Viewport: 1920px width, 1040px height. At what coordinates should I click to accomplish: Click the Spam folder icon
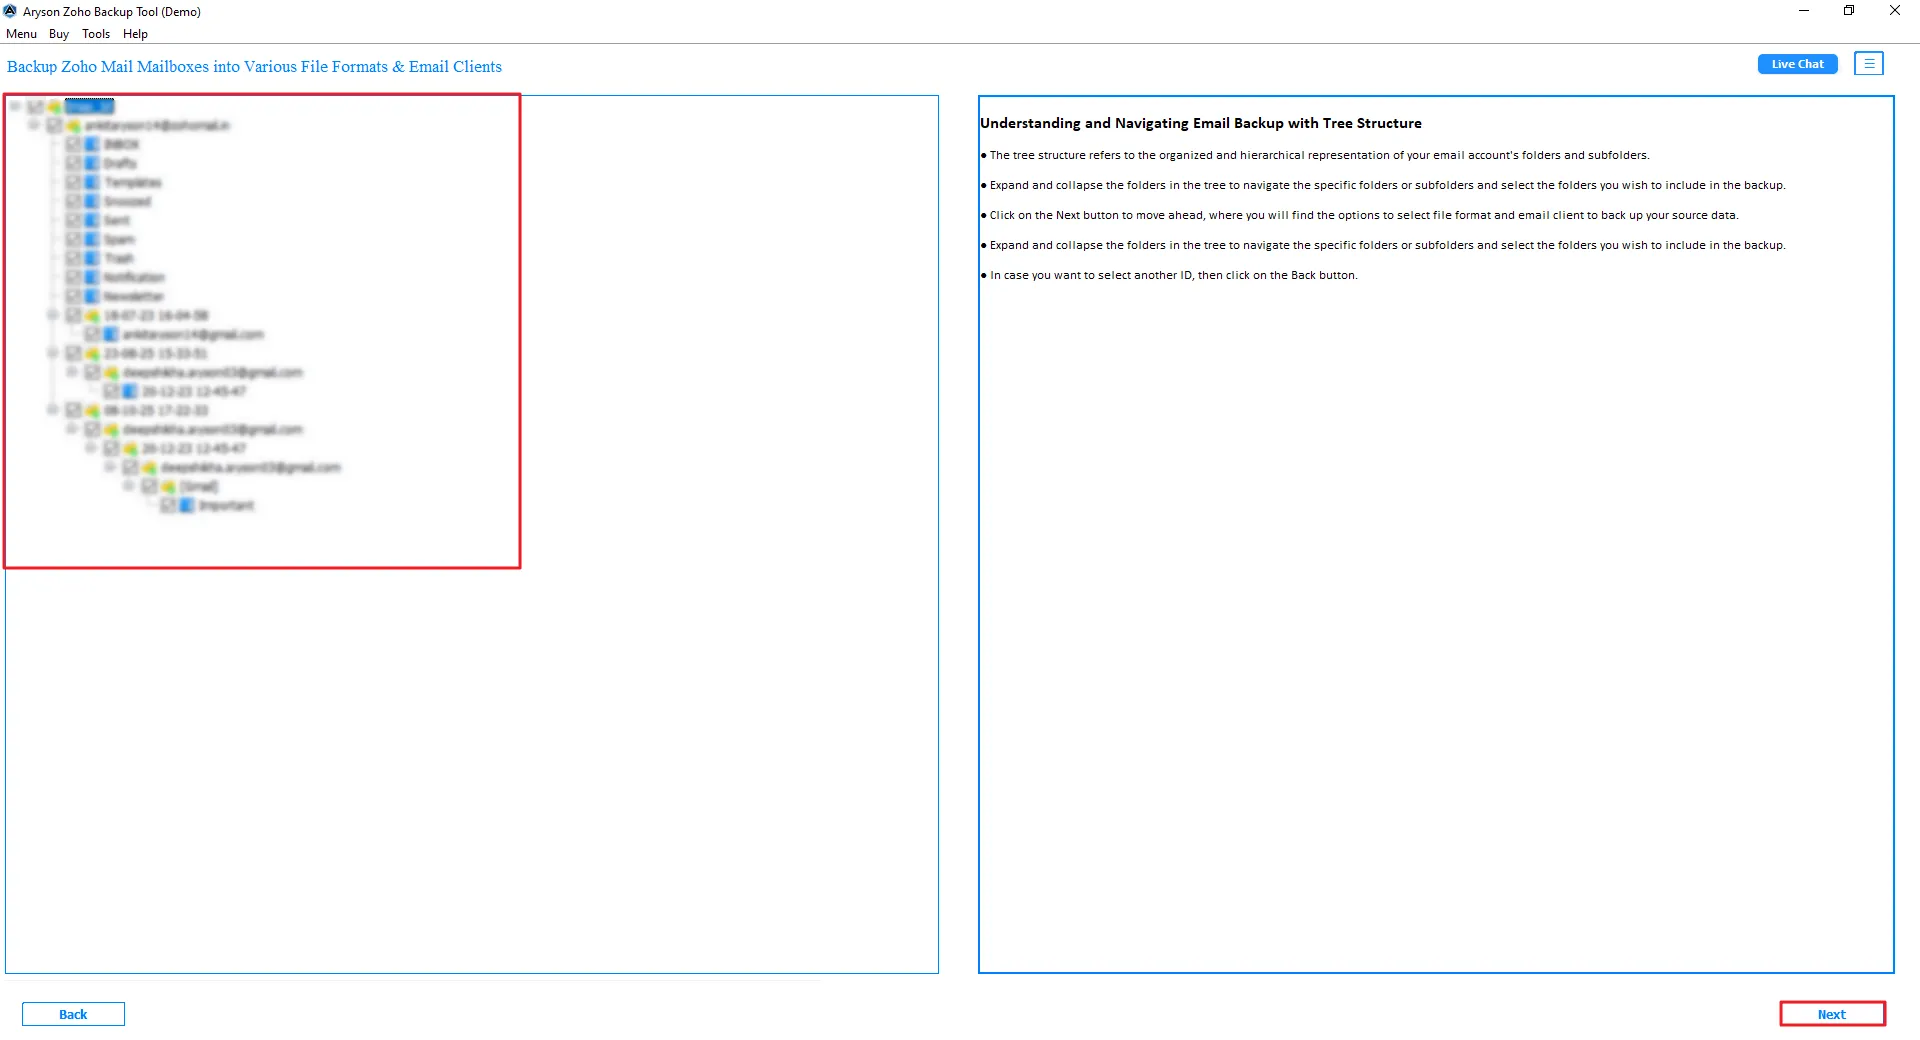coord(92,239)
